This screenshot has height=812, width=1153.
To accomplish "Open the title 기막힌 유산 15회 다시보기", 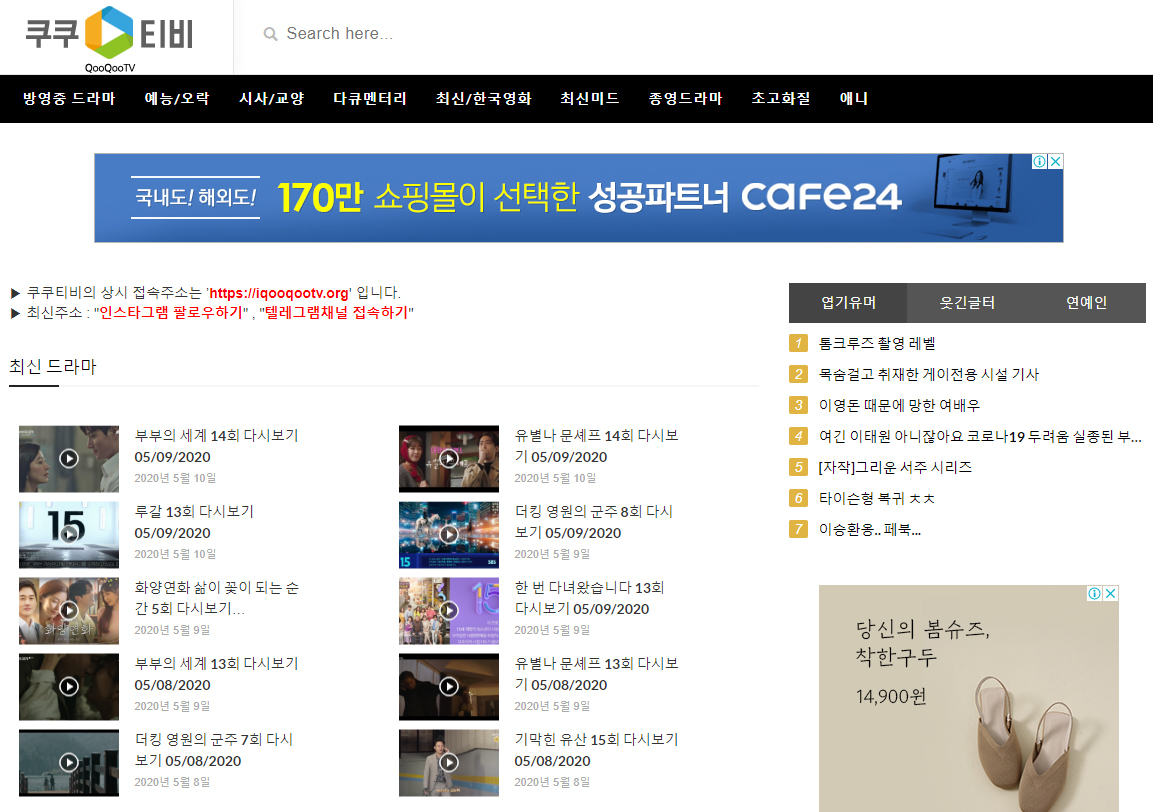I will click(596, 750).
